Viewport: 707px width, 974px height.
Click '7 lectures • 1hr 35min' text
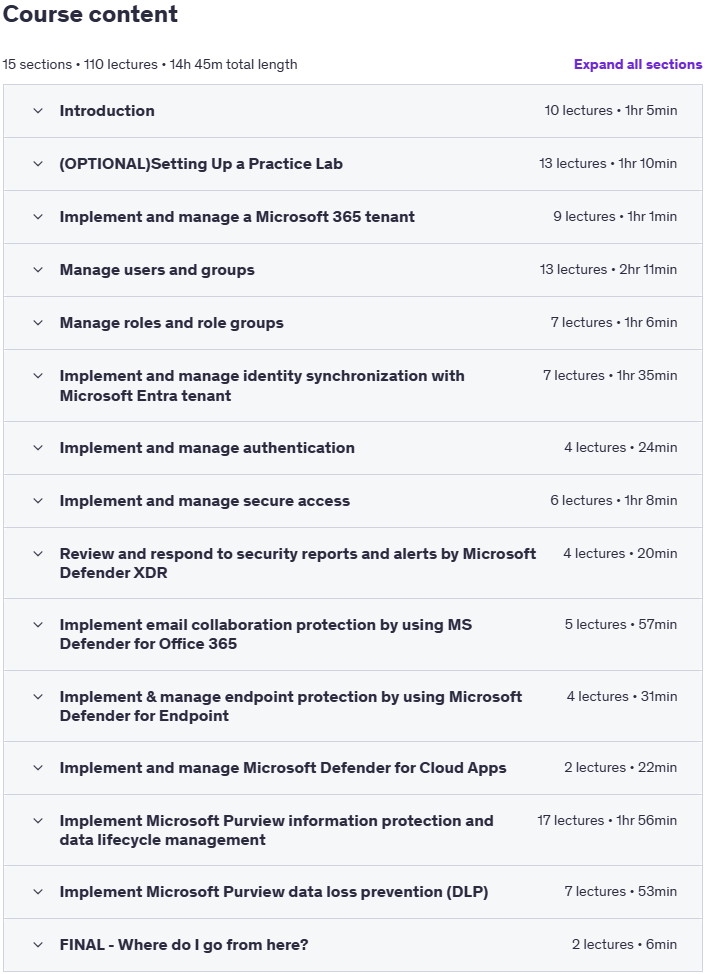coord(610,375)
